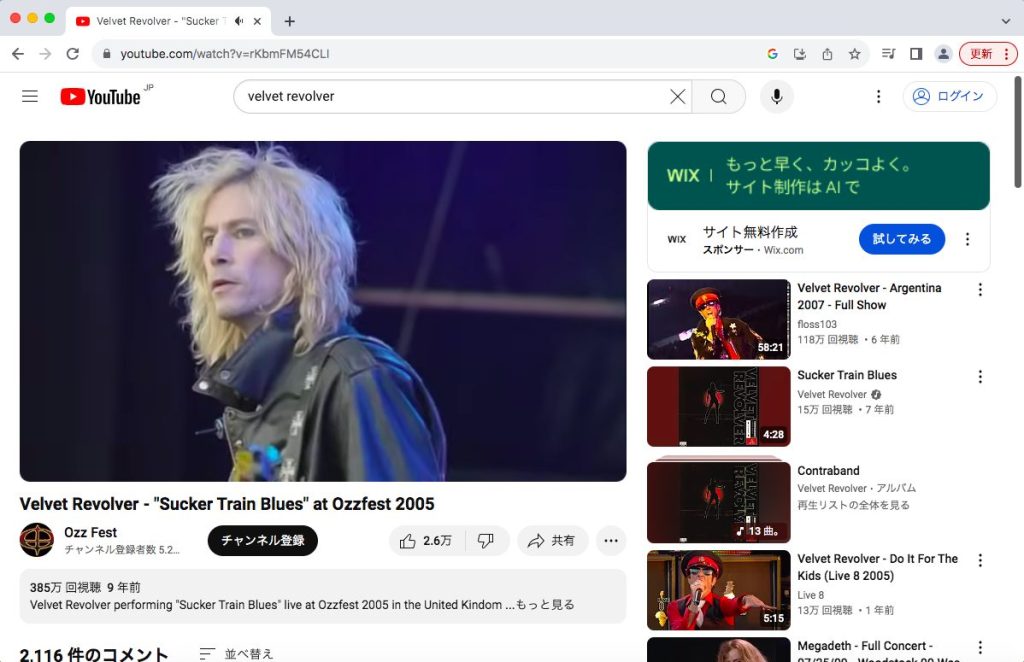The image size is (1024, 662).
Task: Open sort comments 並べ替え dropdown
Action: coord(236,654)
